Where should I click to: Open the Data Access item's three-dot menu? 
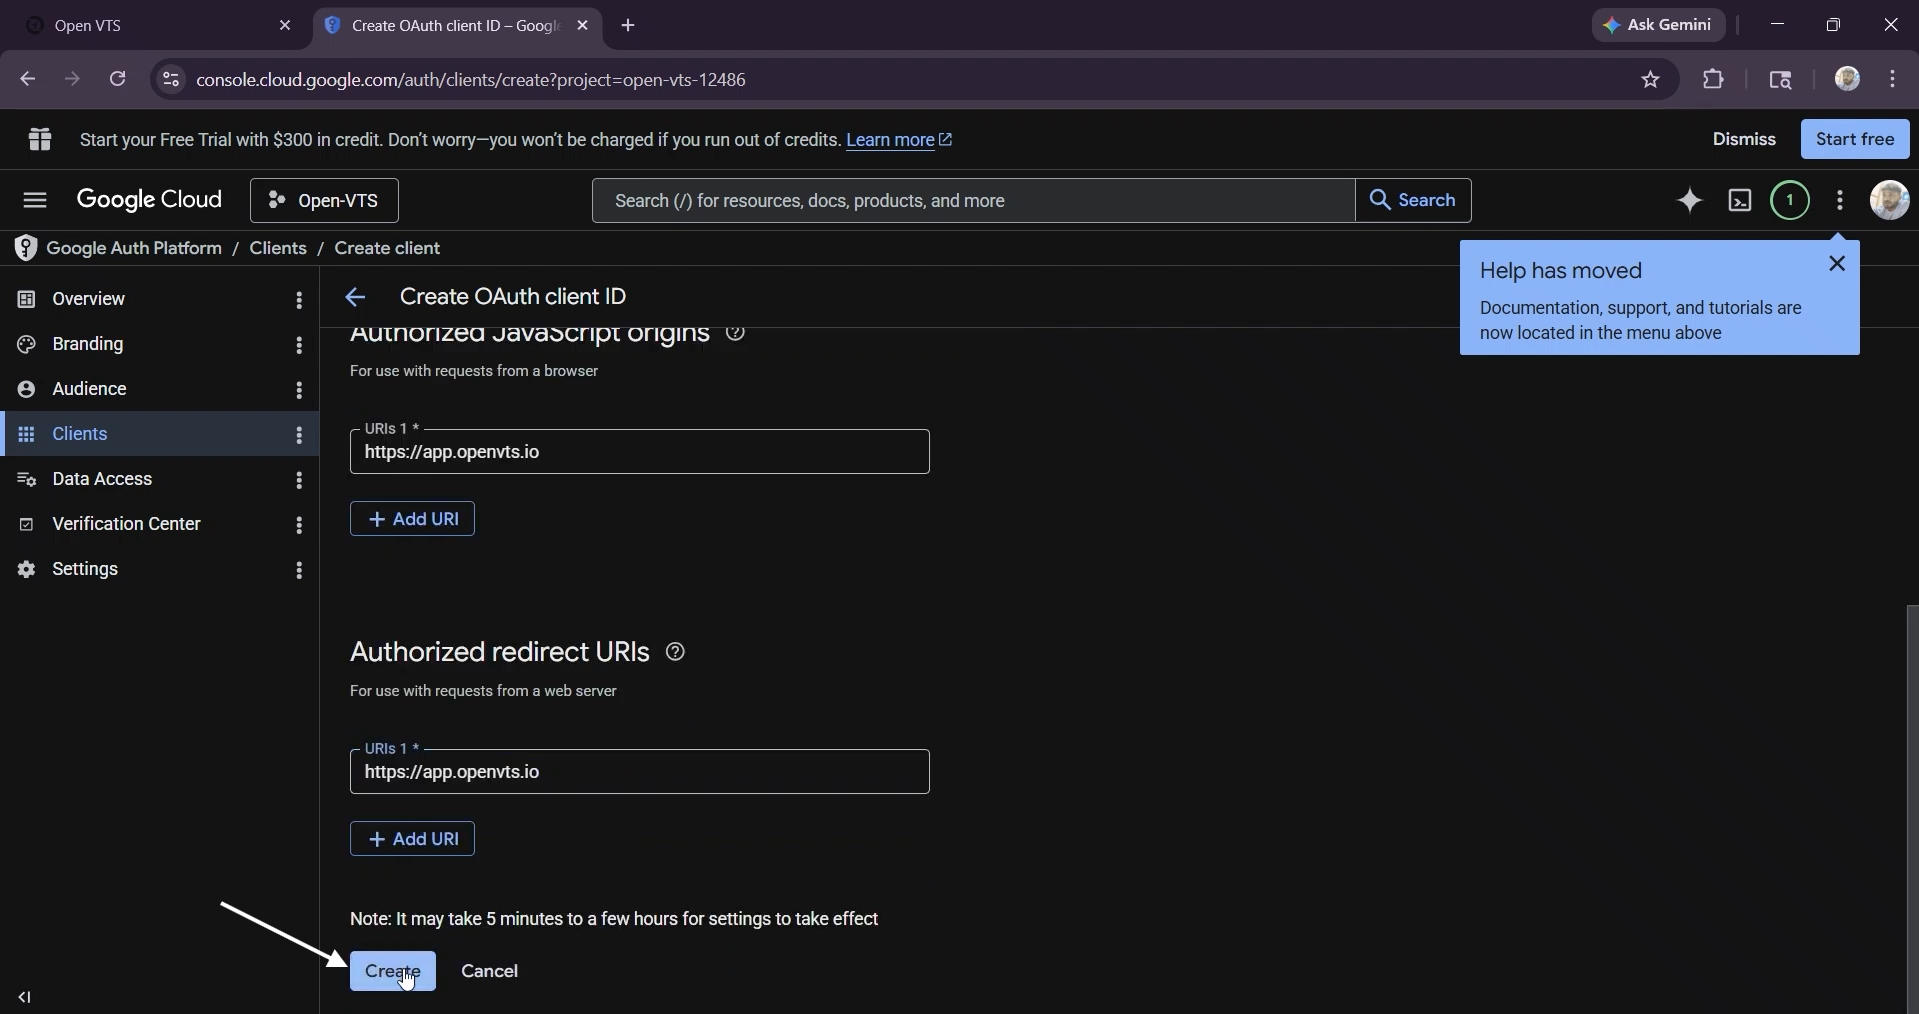pyautogui.click(x=299, y=480)
